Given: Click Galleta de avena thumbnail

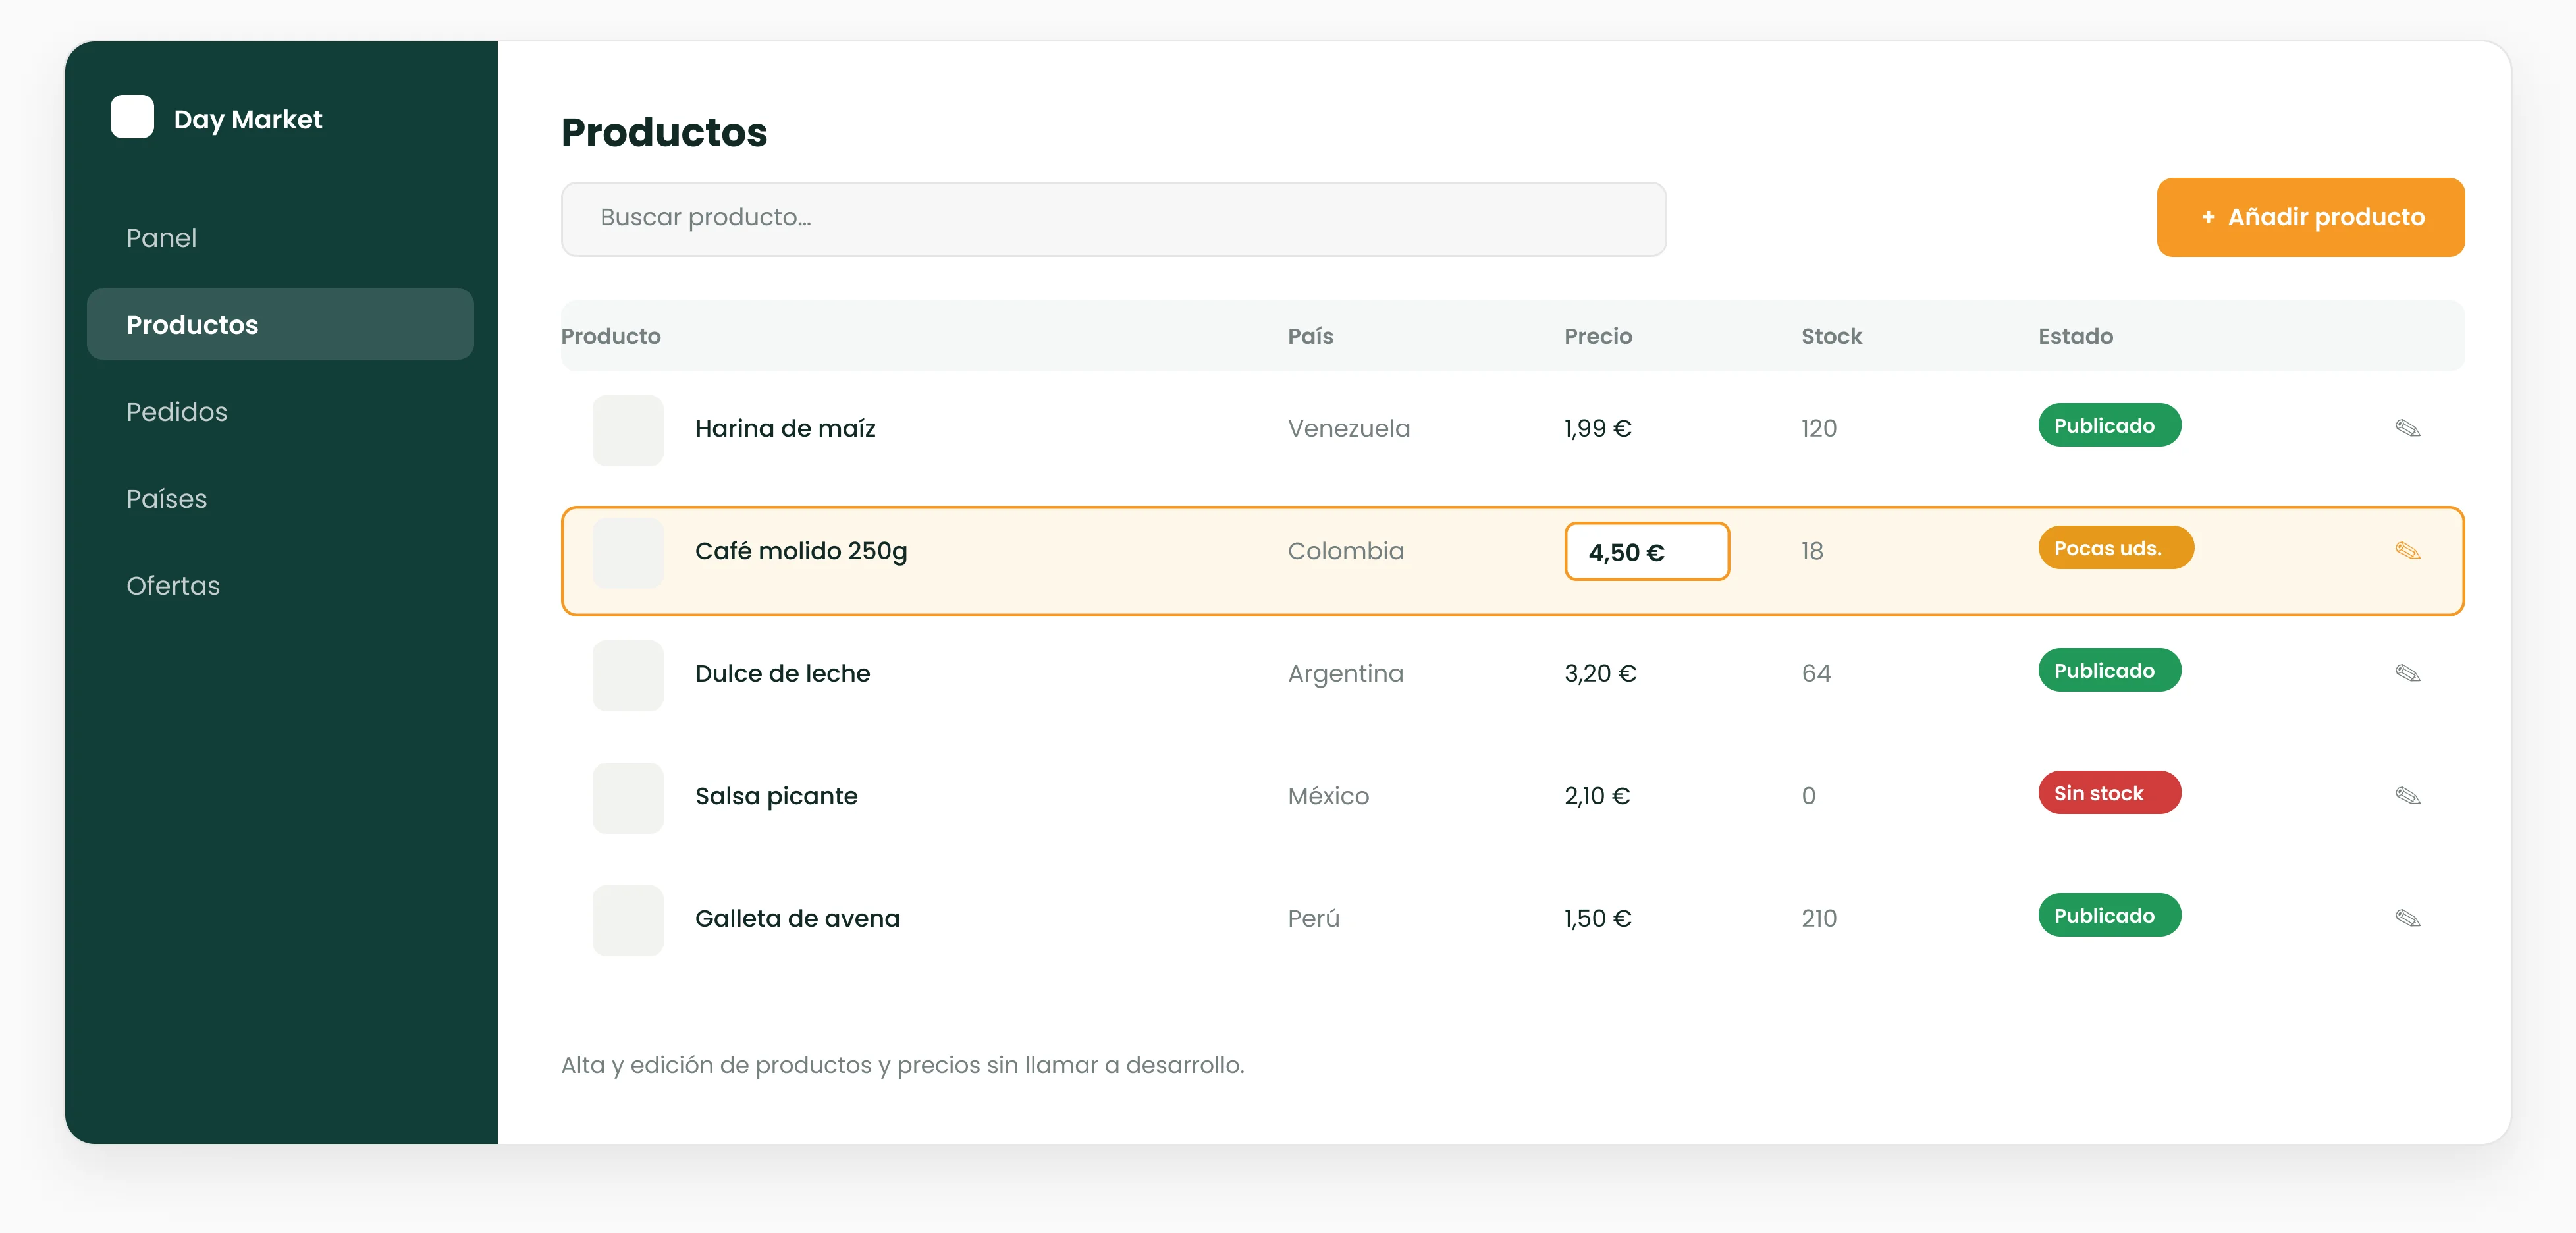Looking at the screenshot, I should 628,920.
